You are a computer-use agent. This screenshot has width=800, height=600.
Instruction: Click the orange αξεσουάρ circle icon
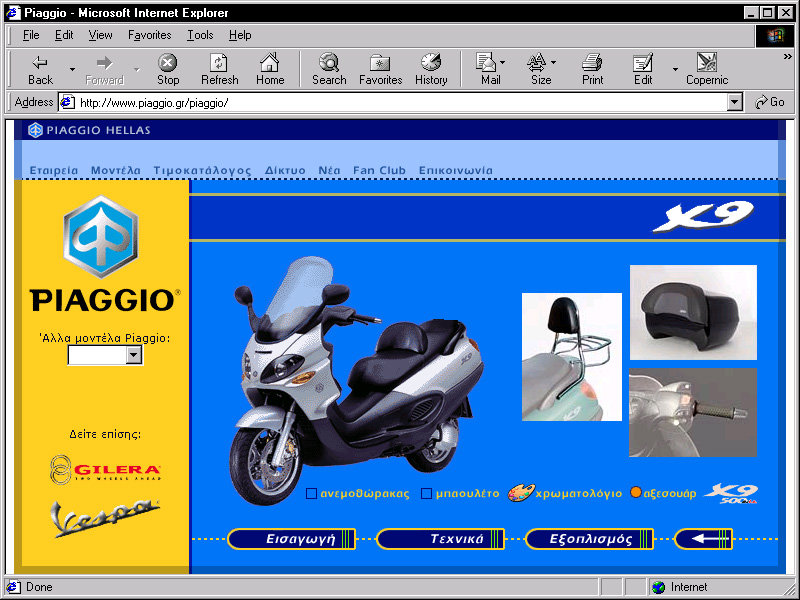coord(636,492)
